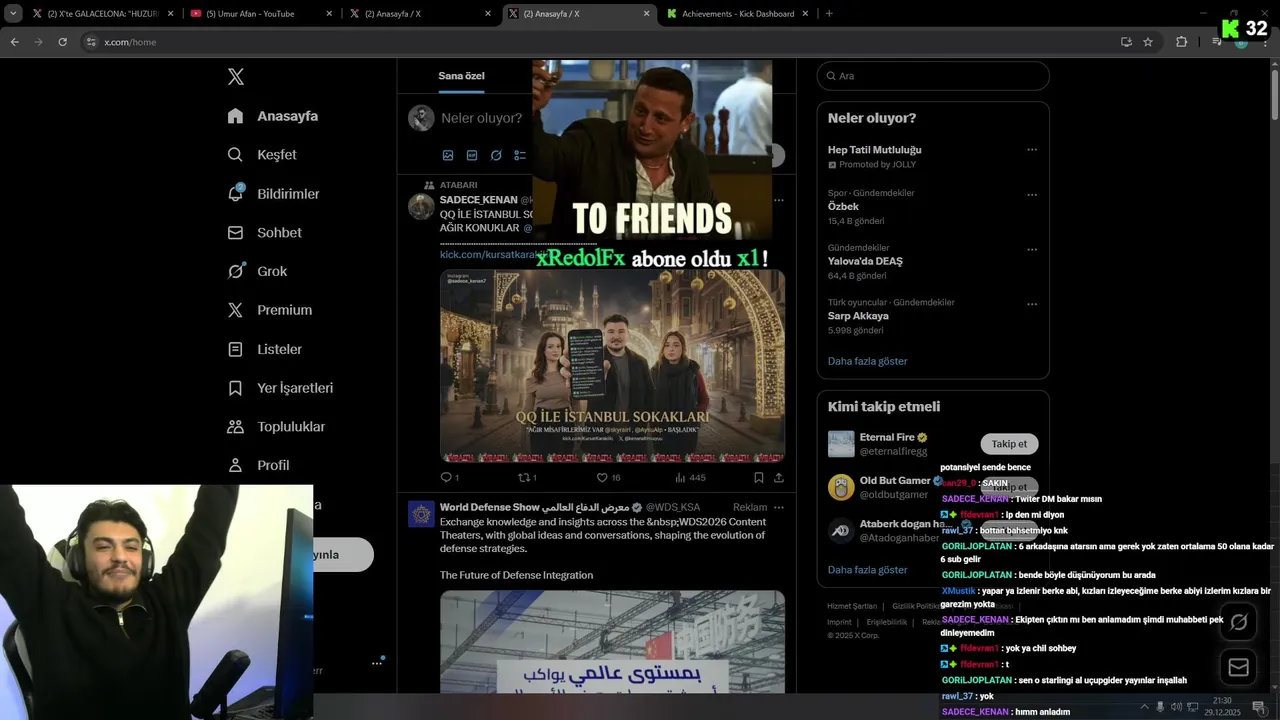Bookmark this page with the star
The image size is (1280, 720).
pyautogui.click(x=1148, y=42)
